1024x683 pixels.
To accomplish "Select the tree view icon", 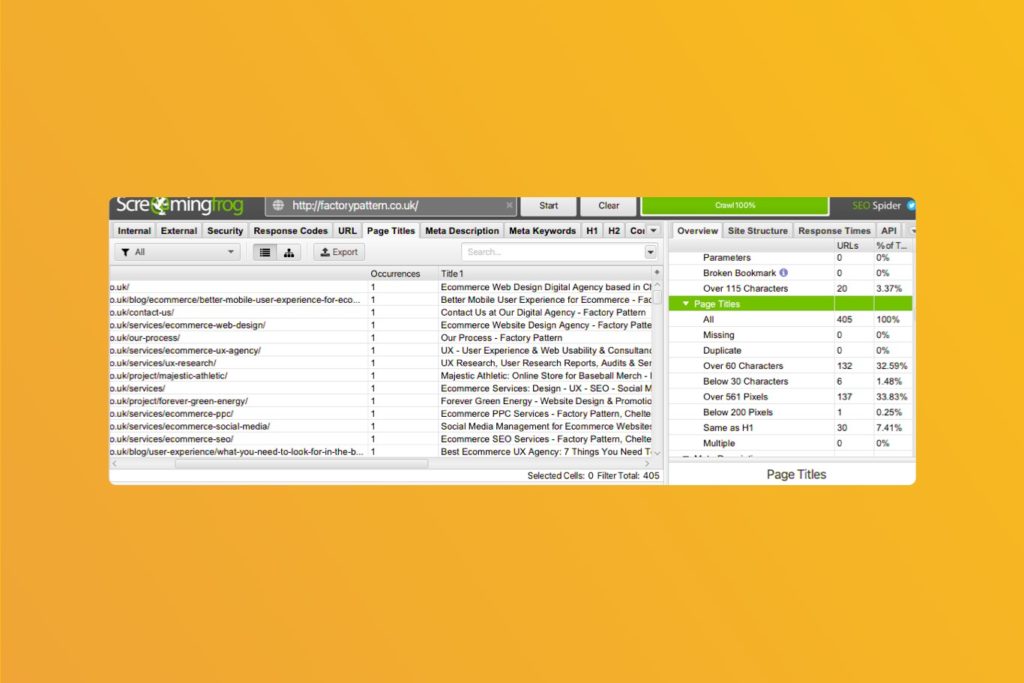I will [288, 251].
